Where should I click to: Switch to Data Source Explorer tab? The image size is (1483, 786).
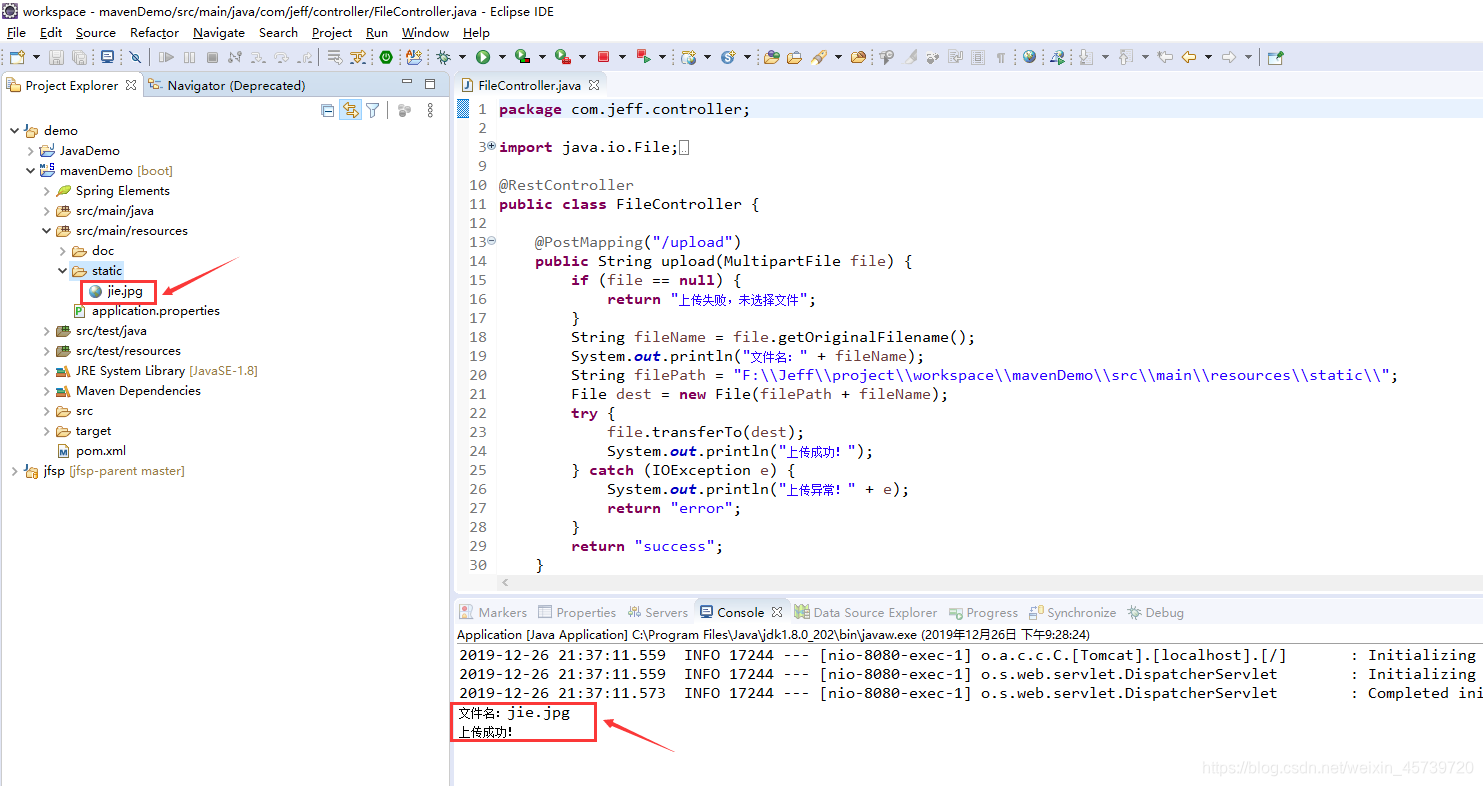click(866, 612)
